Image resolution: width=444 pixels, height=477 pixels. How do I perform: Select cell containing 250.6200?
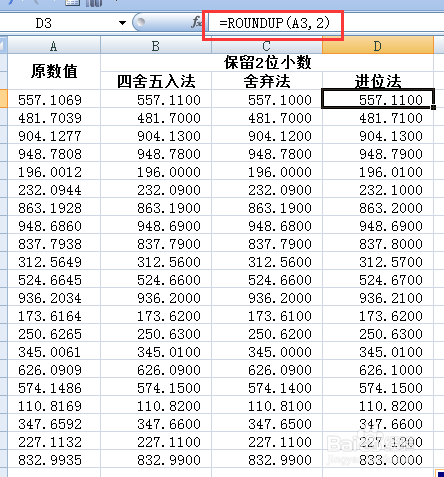267,334
